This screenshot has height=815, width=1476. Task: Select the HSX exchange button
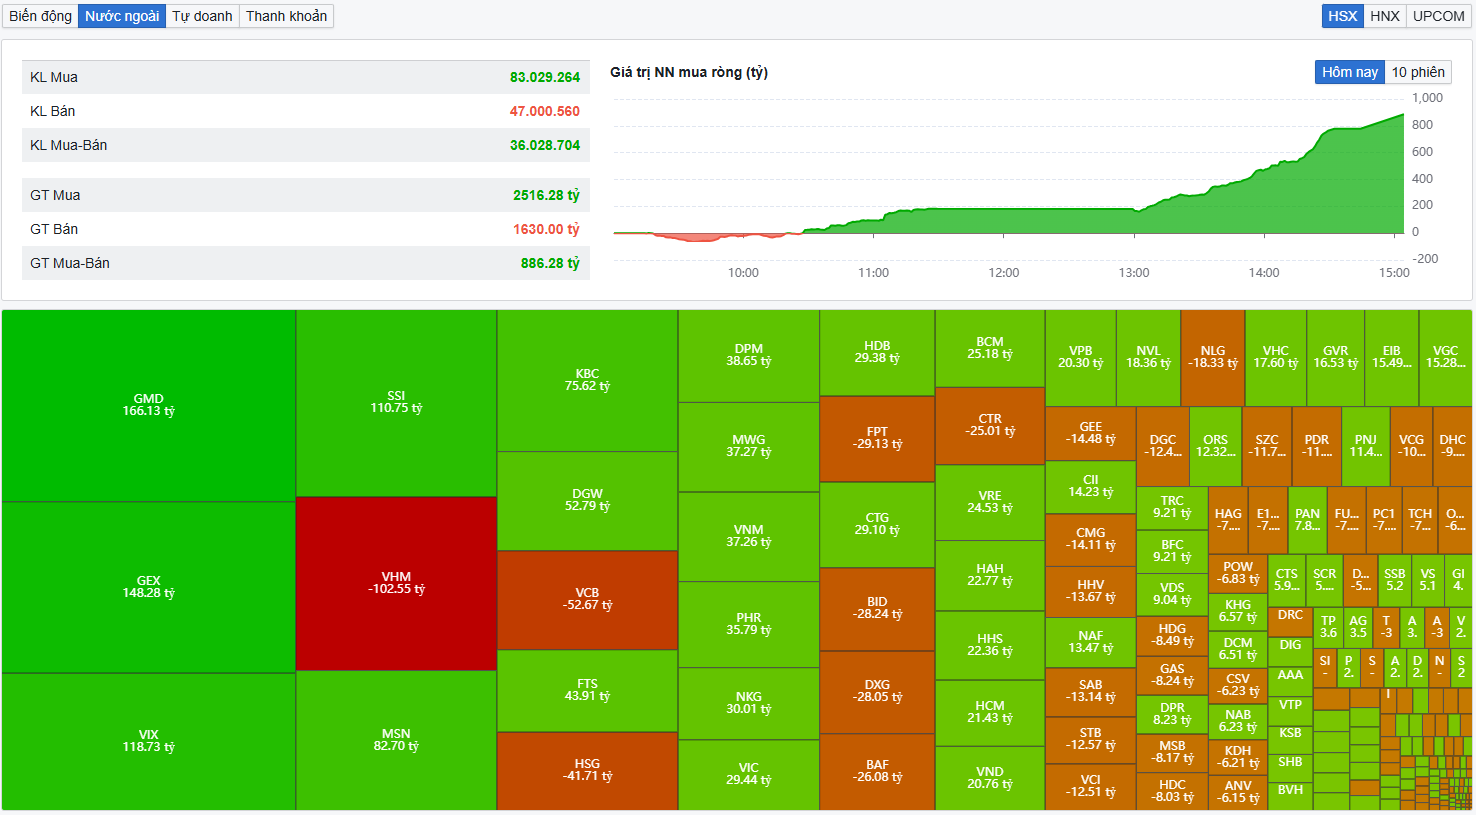[1343, 16]
